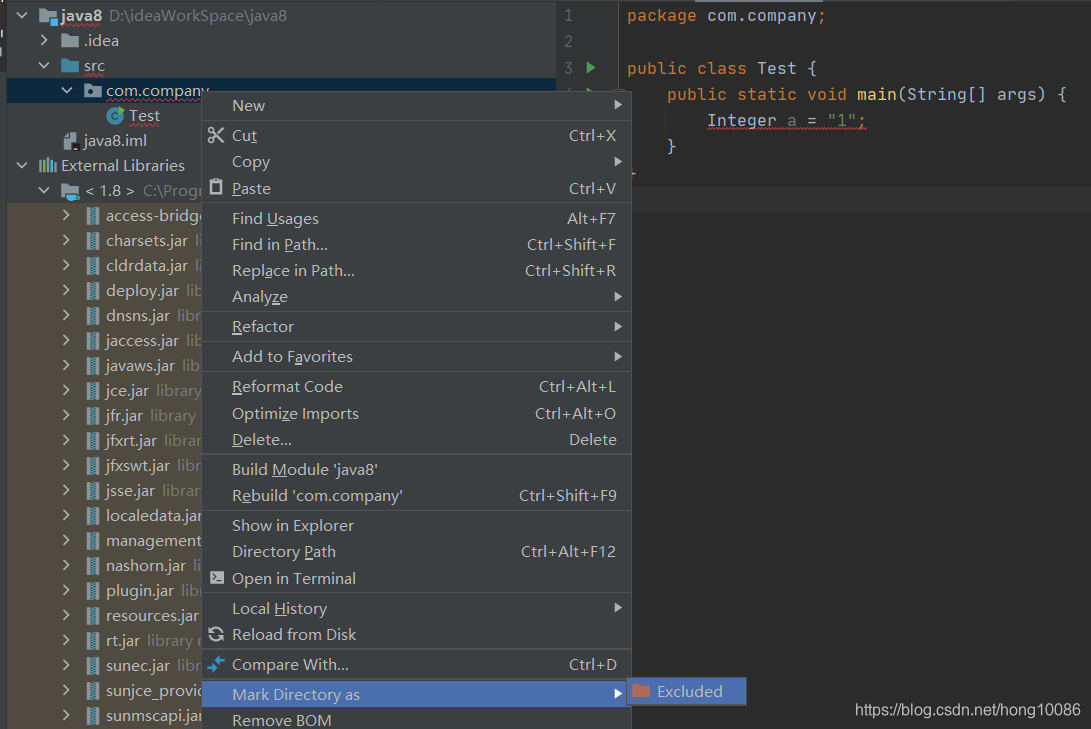
Task: Choose Excluded from the submenu
Action: (690, 691)
